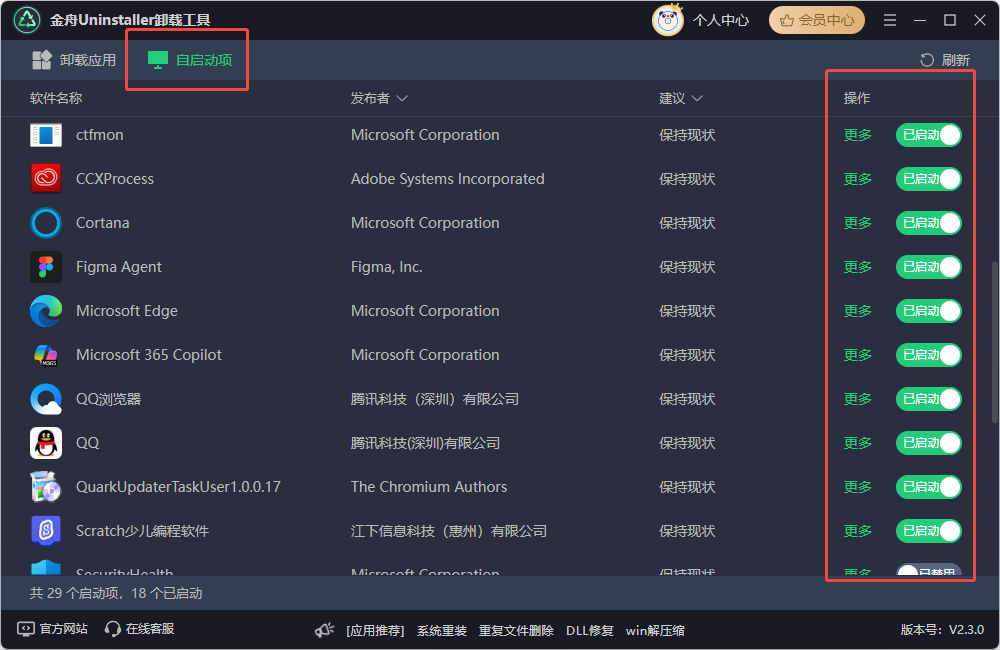Viewport: 1000px width, 650px height.
Task: Open the hamburger menu icon
Action: [890, 20]
